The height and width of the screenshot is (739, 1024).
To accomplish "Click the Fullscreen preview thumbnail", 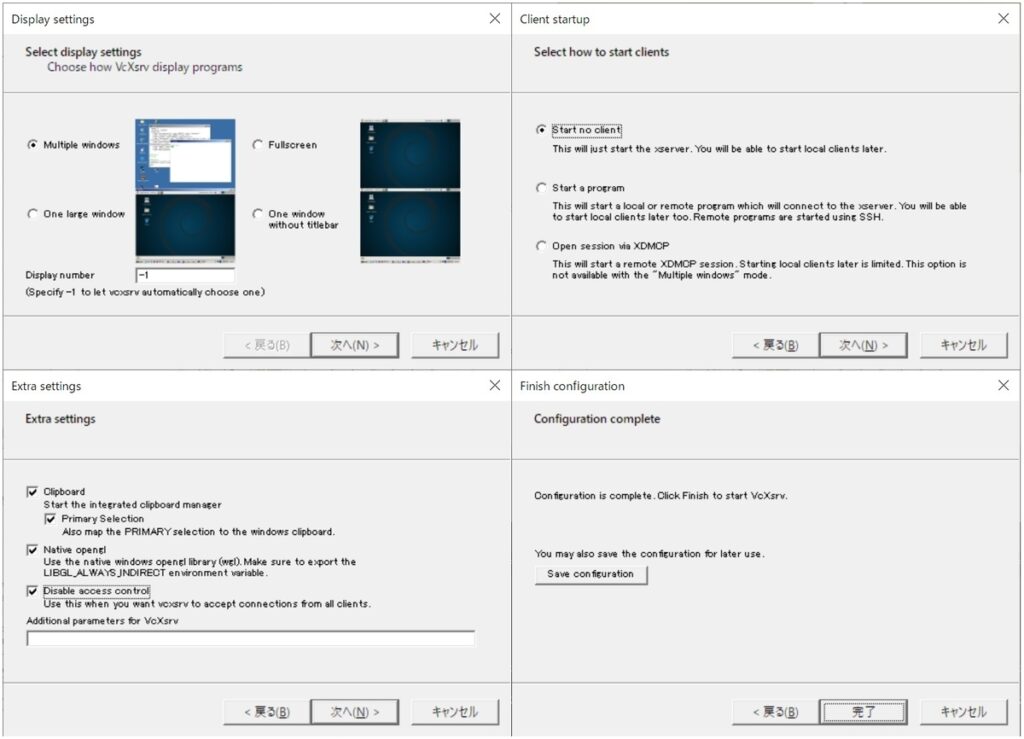I will [x=410, y=155].
